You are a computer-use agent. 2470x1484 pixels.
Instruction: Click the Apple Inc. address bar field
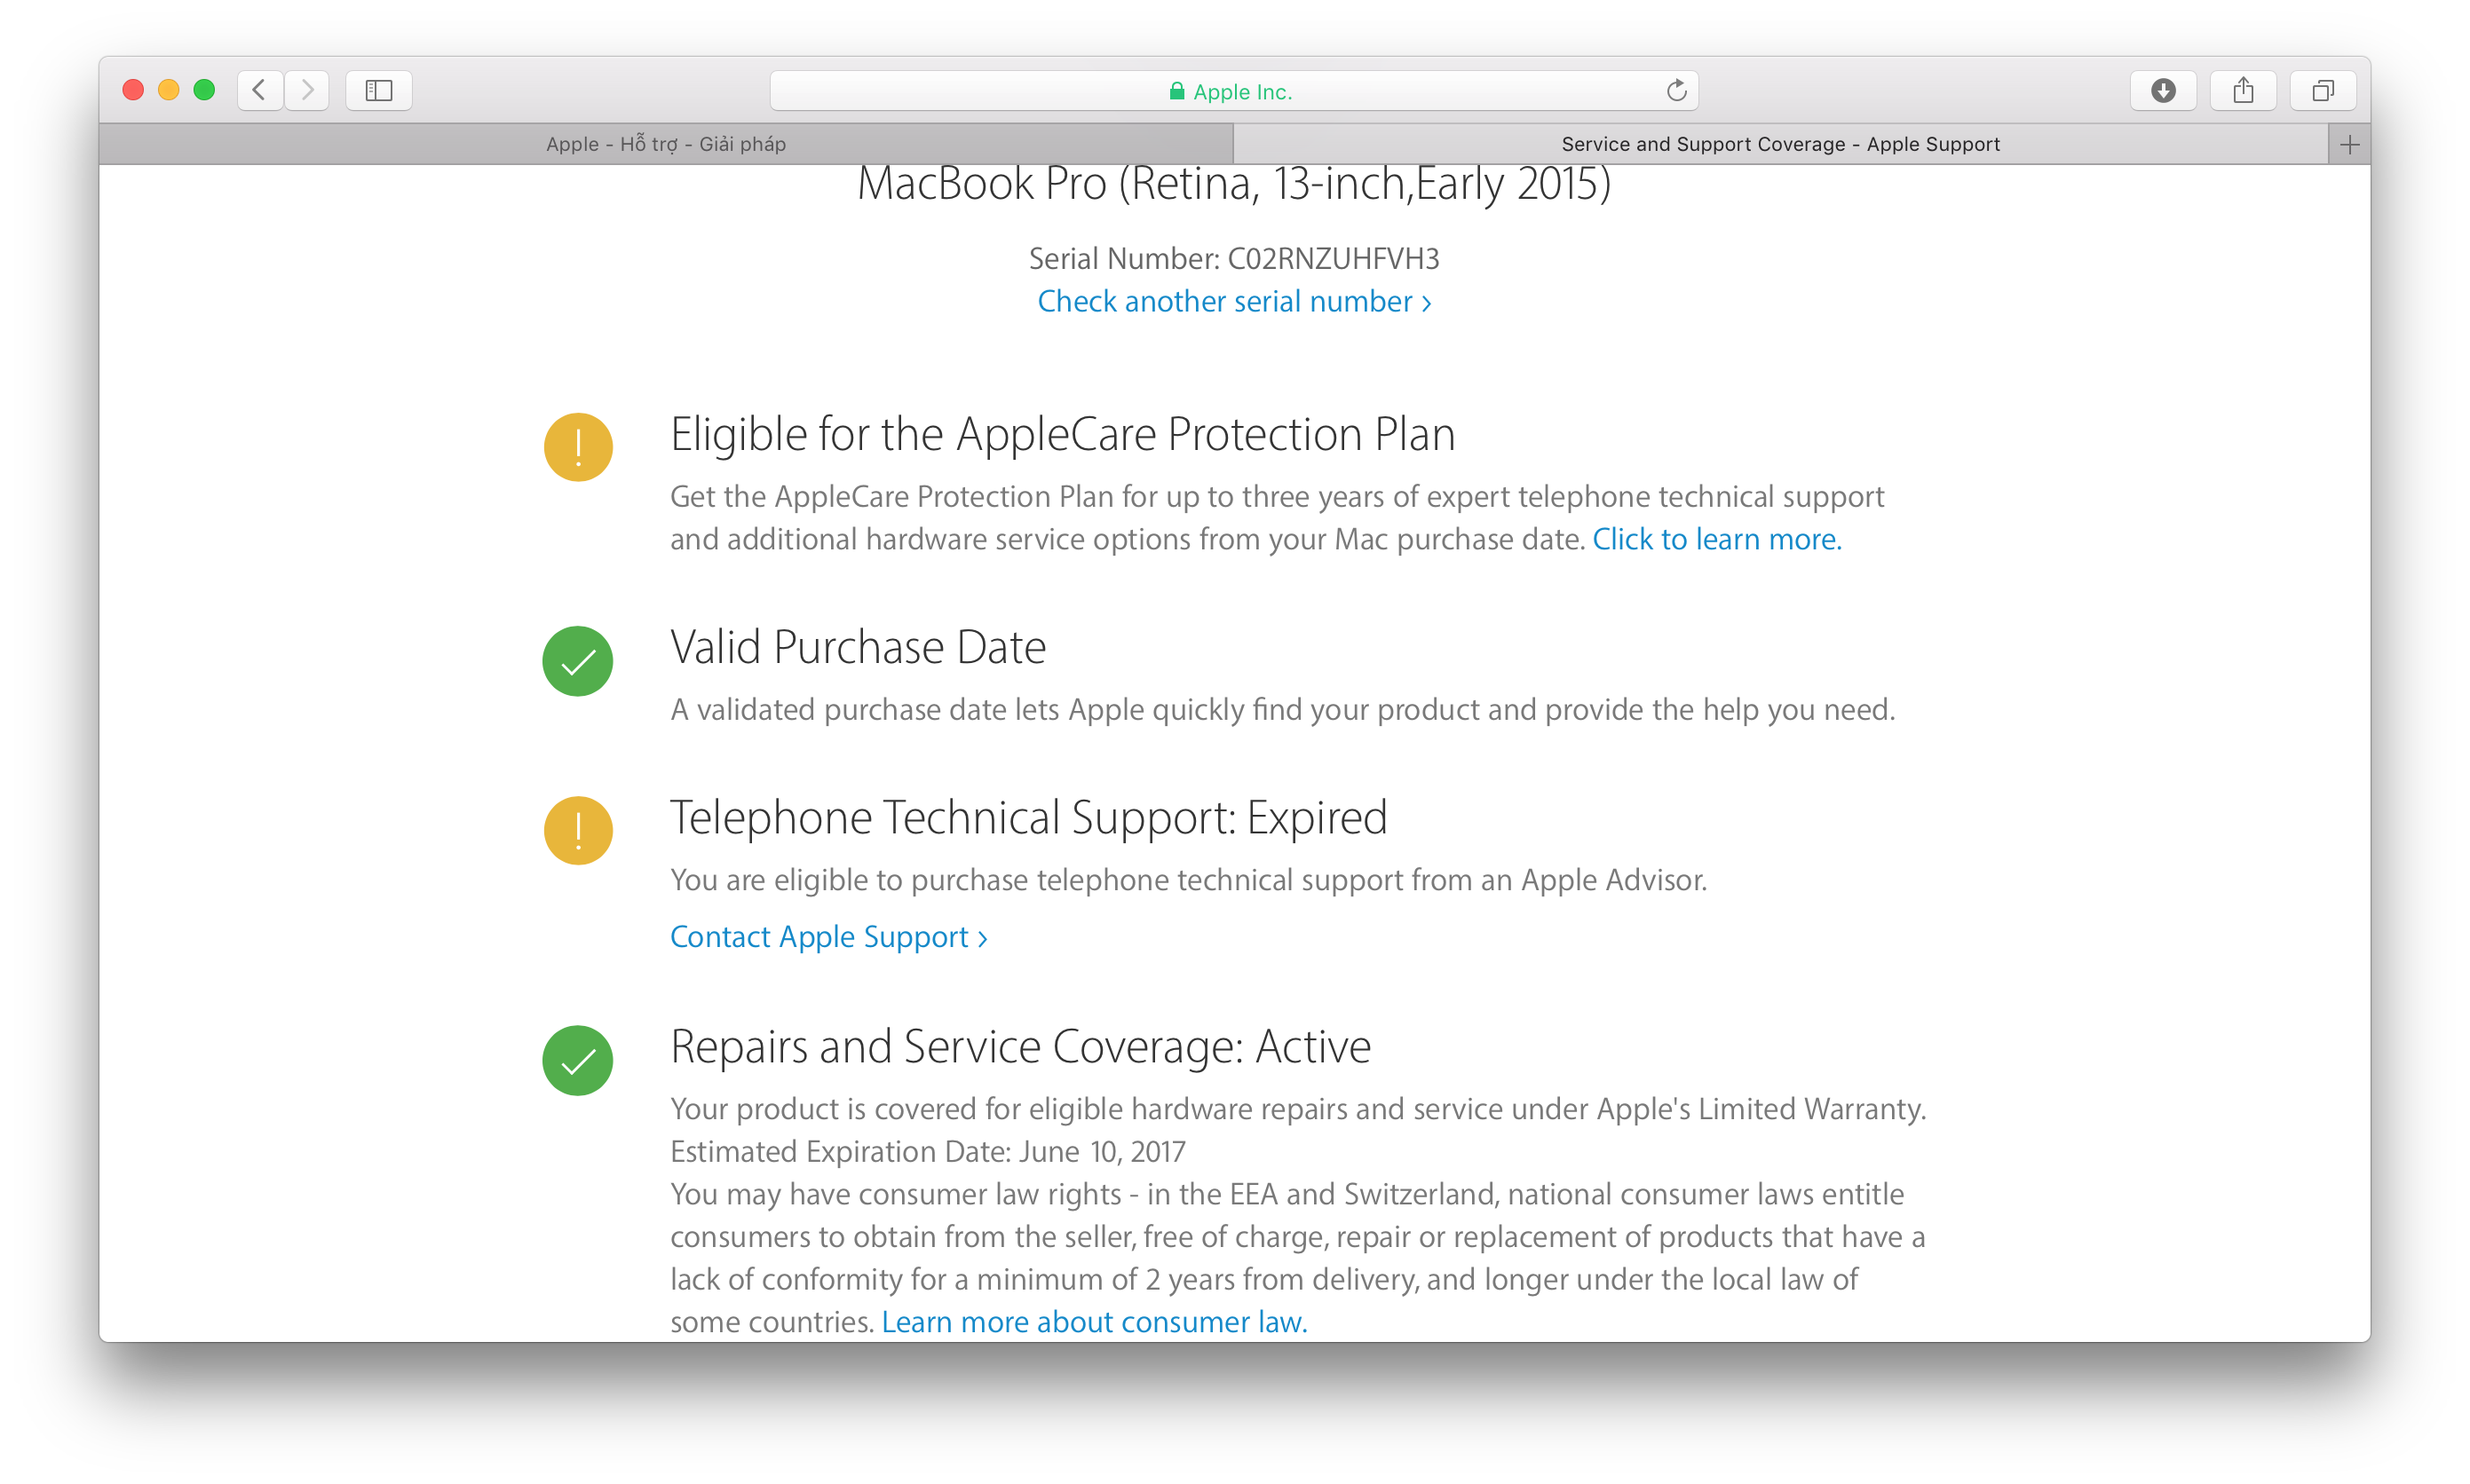point(1234,91)
